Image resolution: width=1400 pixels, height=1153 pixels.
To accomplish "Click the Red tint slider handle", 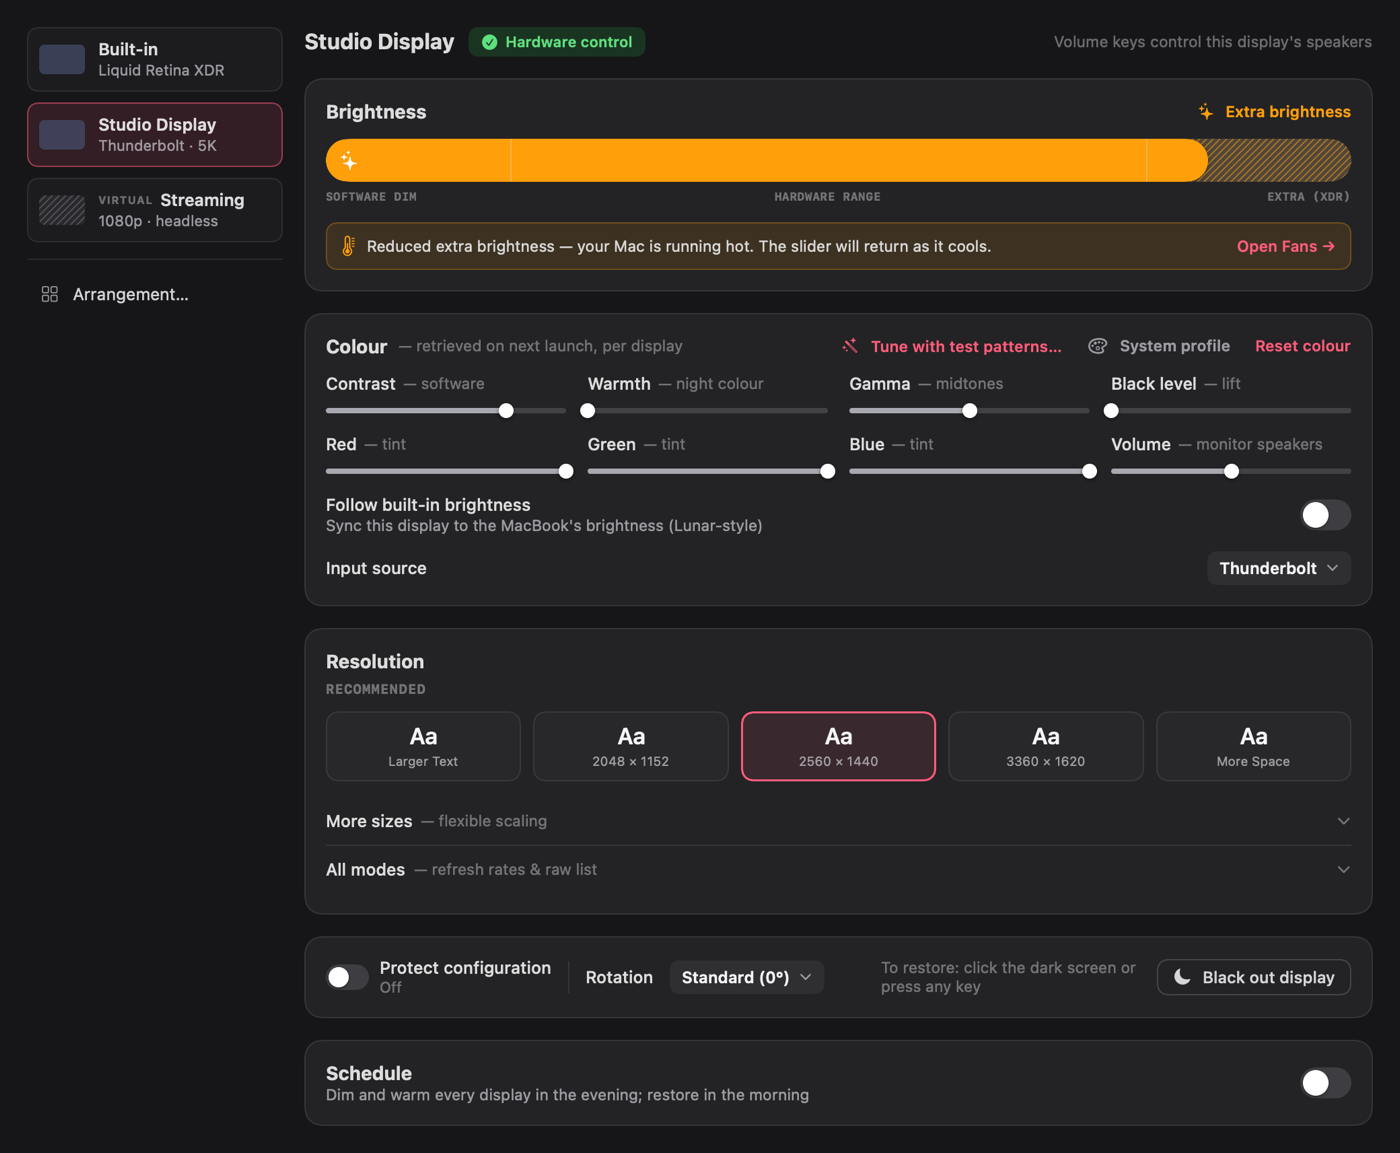I will point(566,471).
